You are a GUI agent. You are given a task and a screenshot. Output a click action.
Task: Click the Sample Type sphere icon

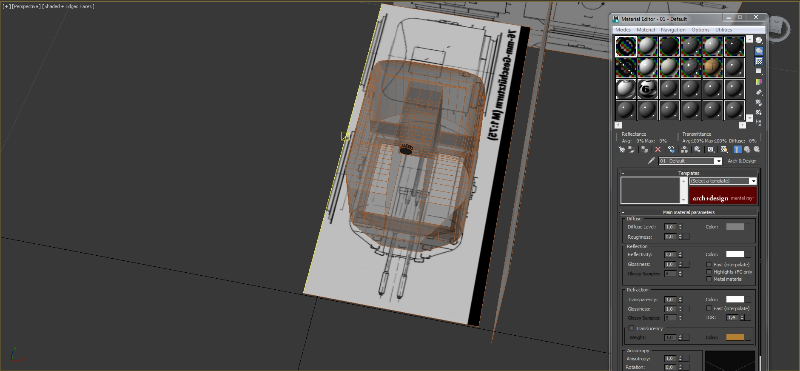[x=759, y=40]
